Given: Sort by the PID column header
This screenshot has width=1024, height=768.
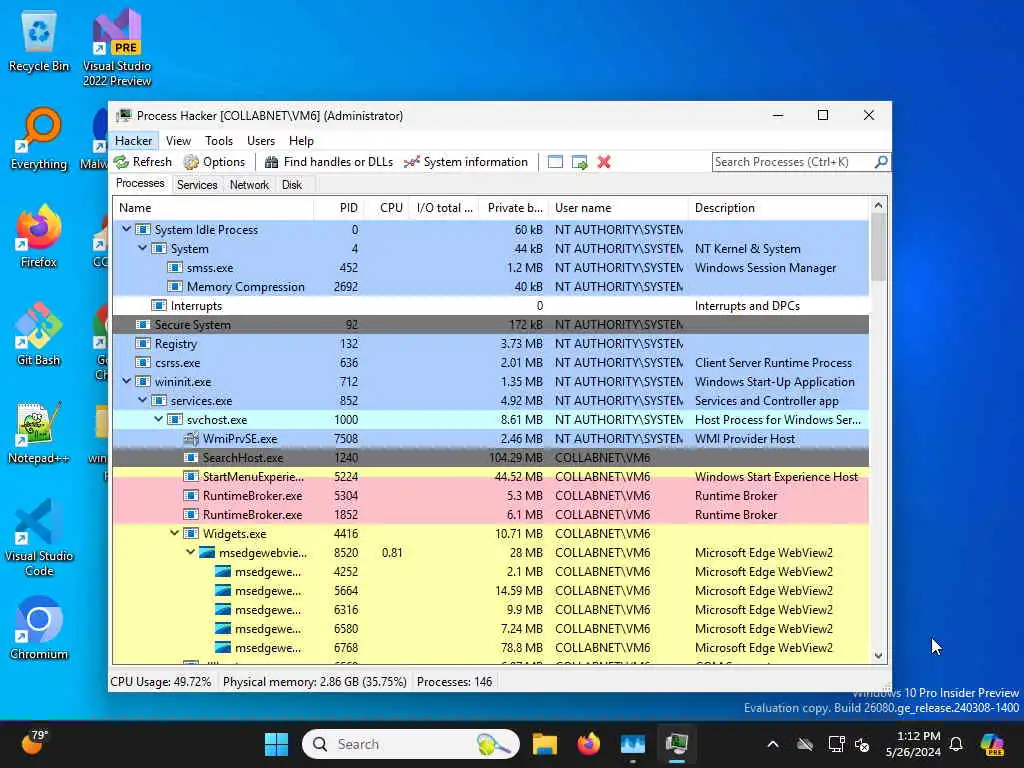Looking at the screenshot, I should (339, 208).
